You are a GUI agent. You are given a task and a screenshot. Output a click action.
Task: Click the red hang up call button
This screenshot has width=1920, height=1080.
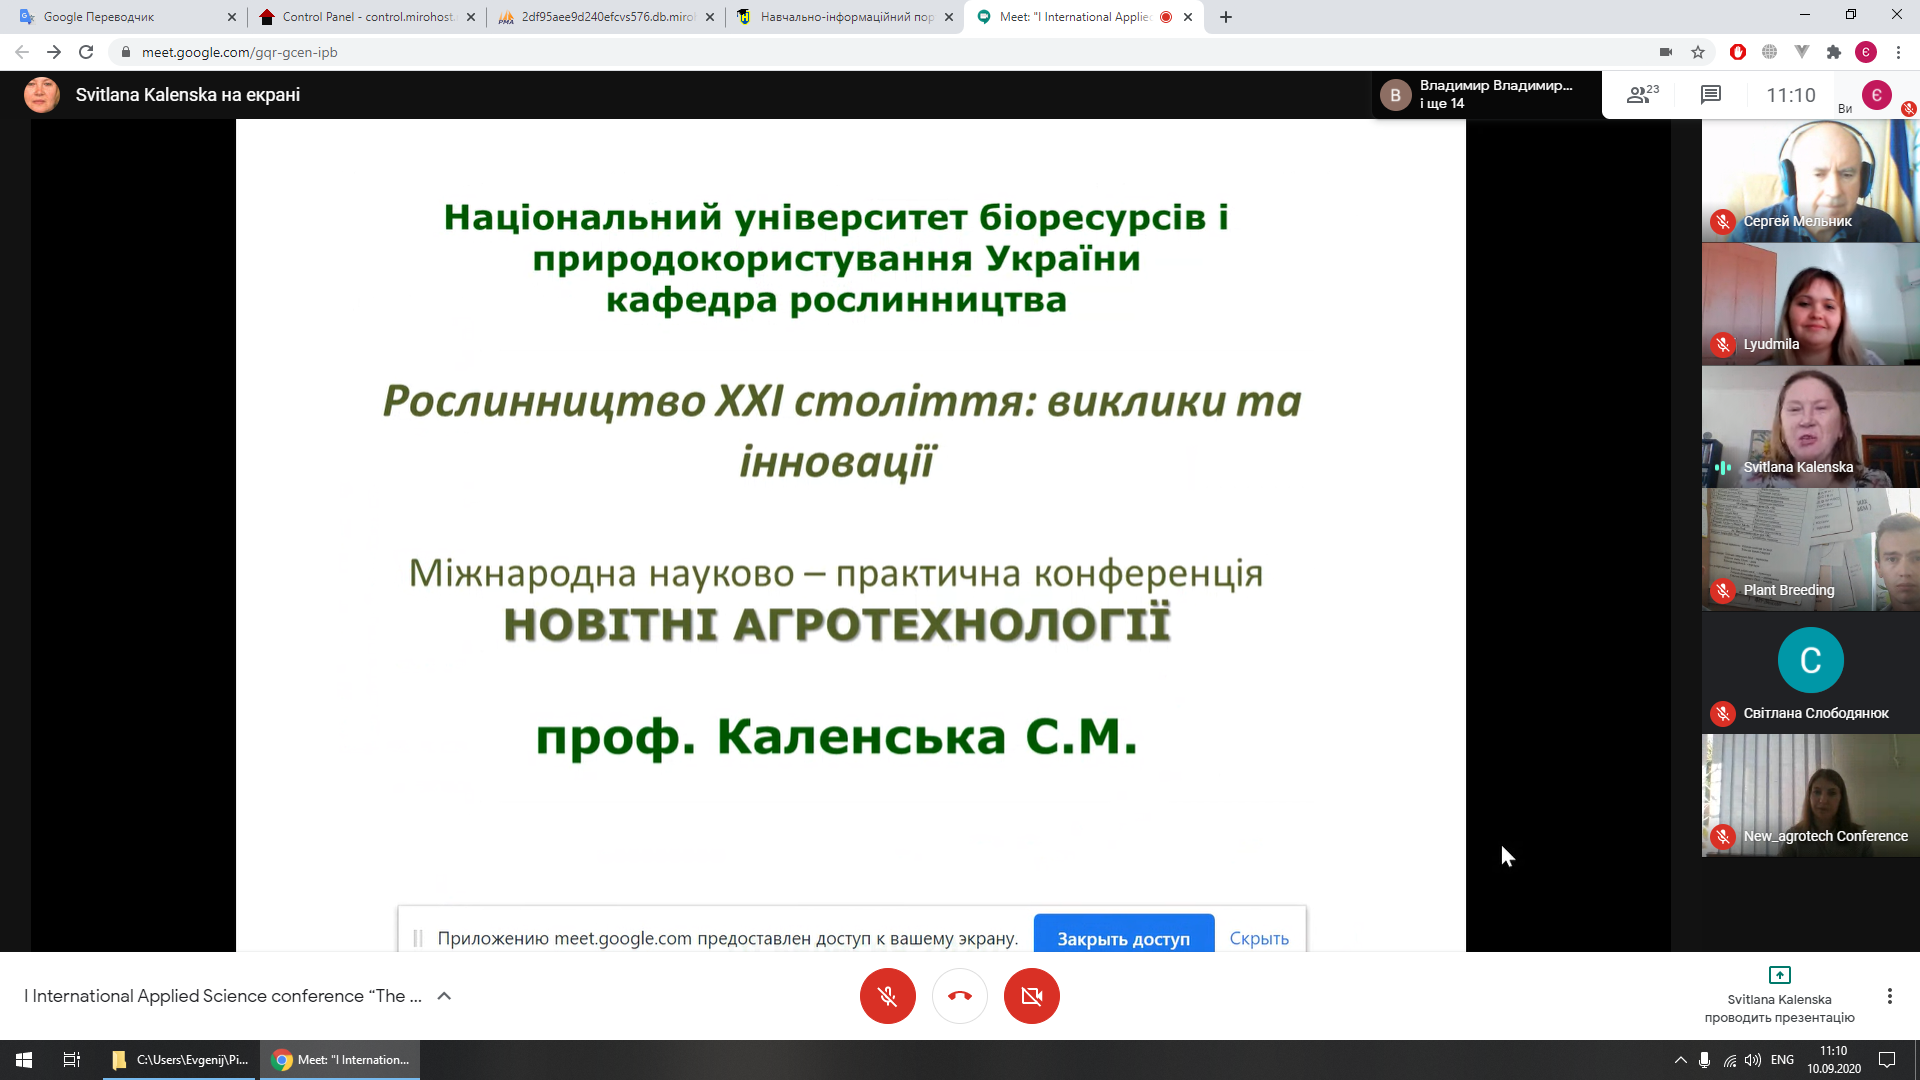click(959, 996)
